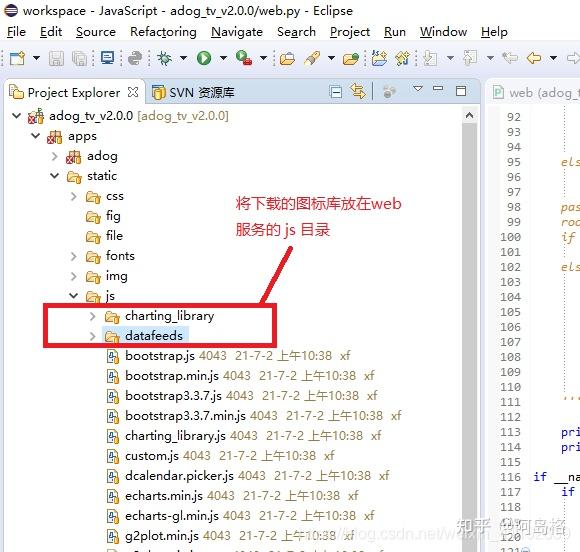
Task: Click the Previous Annotation icon
Action: click(470, 58)
